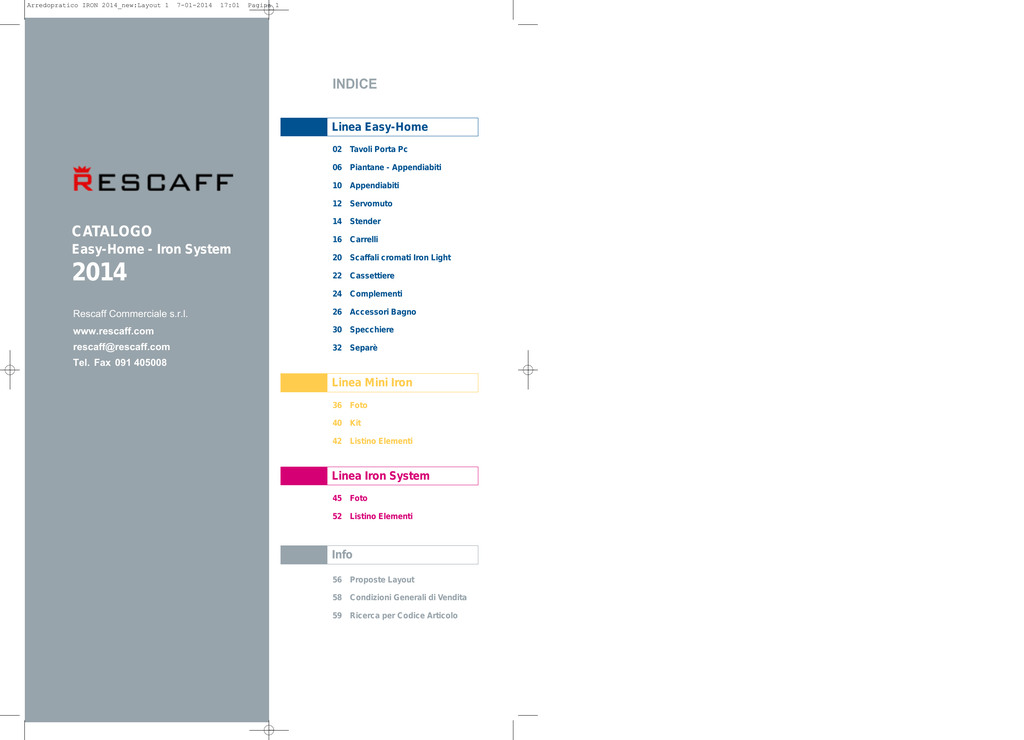Open the 12 Servomuto entry
Viewport: 1024px width, 740px height.
tap(362, 204)
